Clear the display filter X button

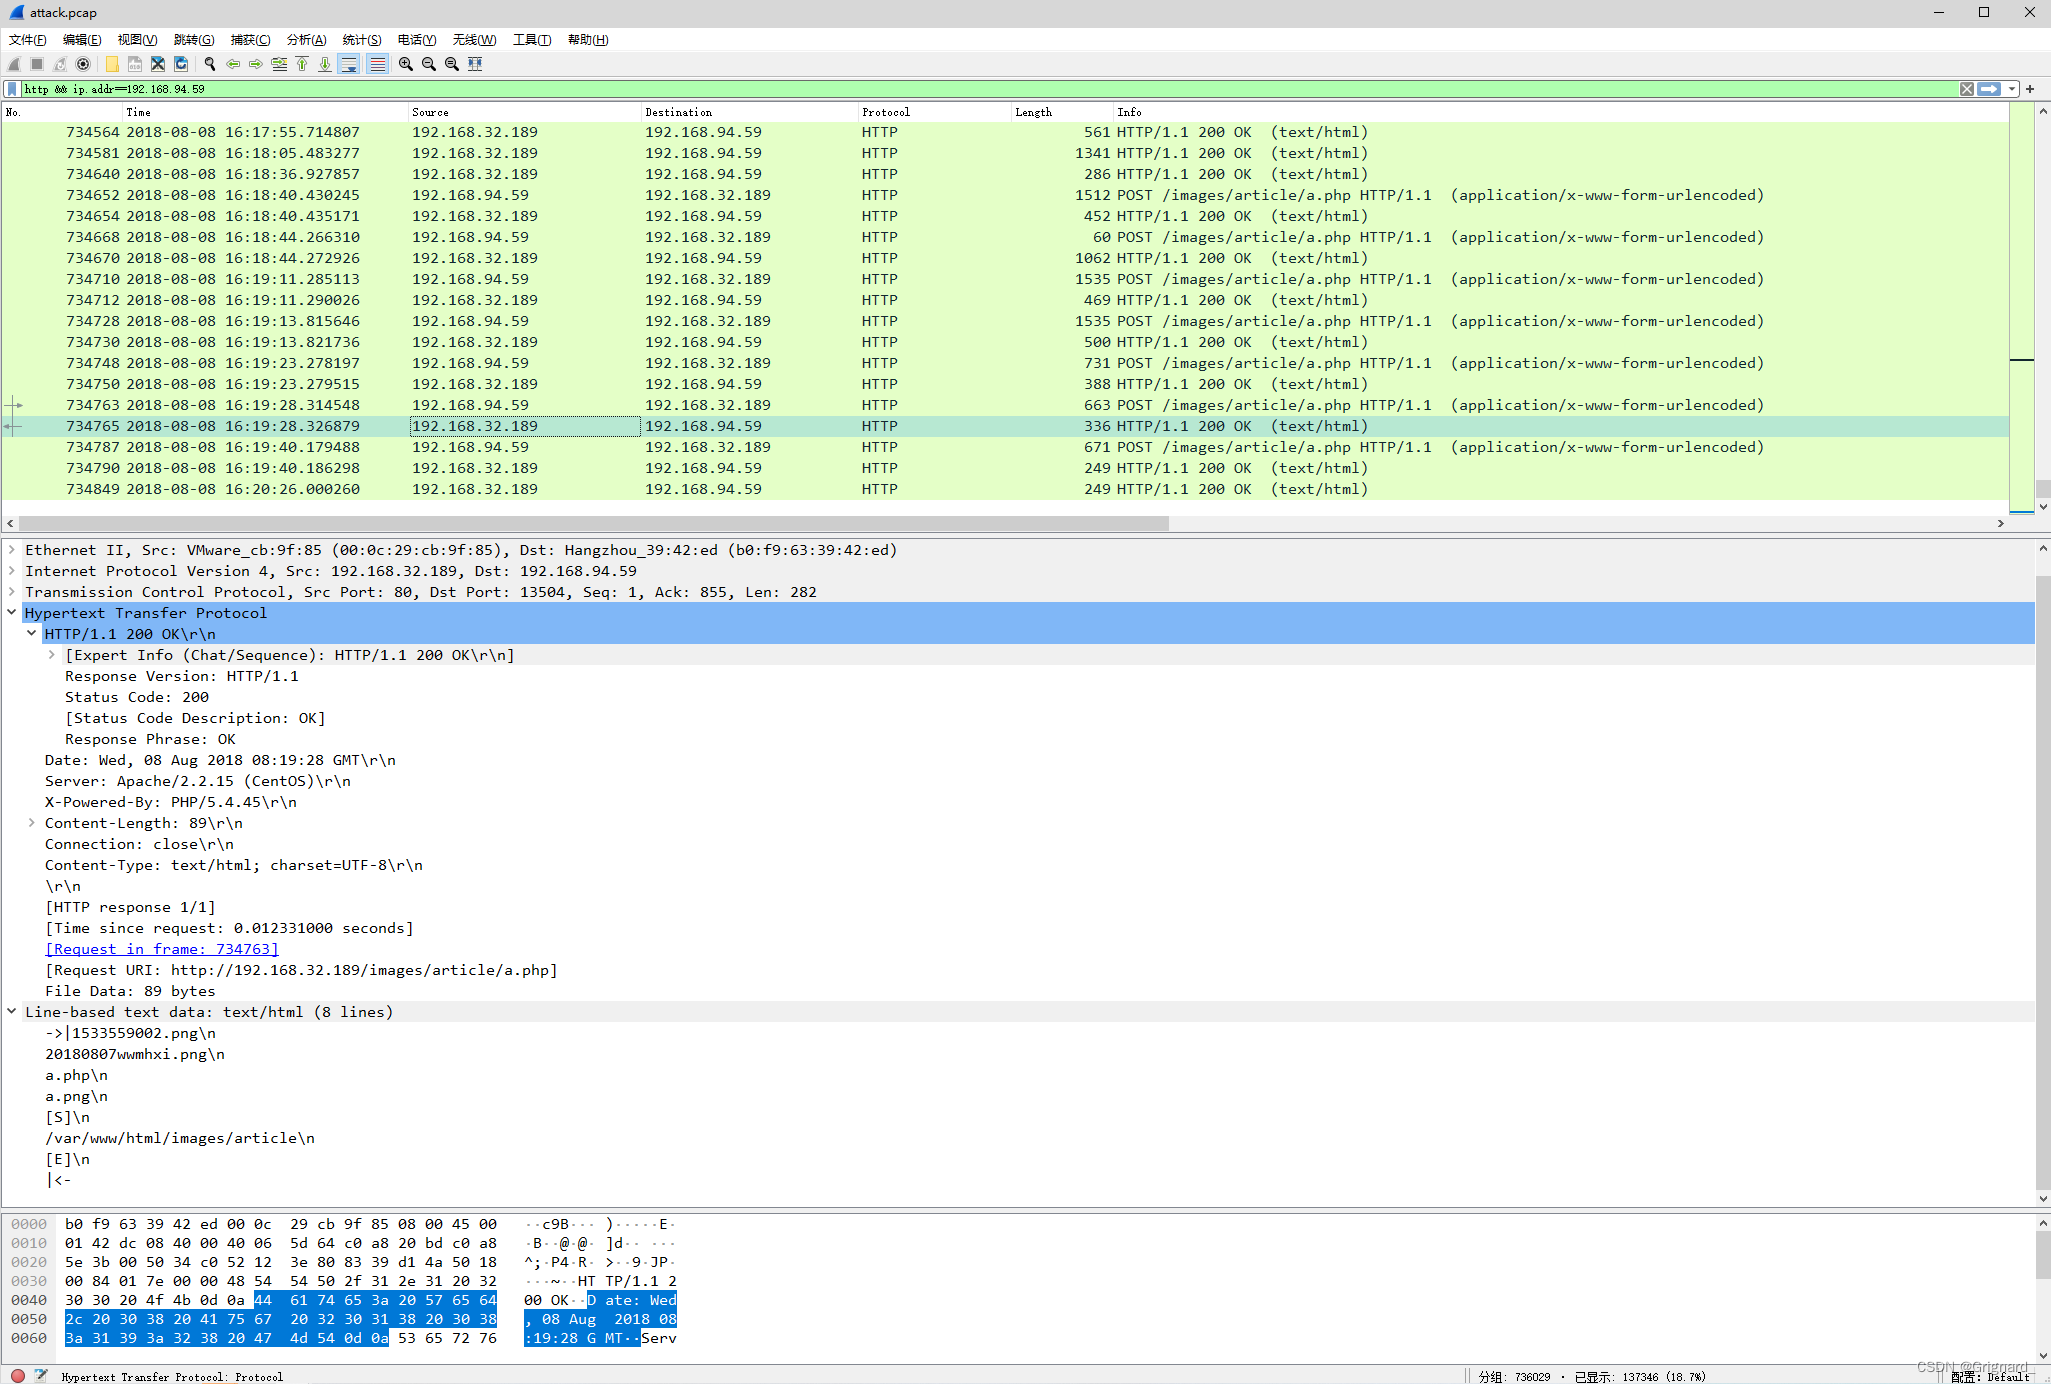1967,89
